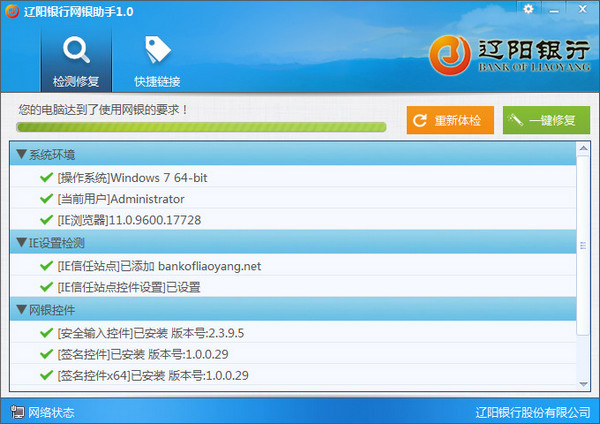Image resolution: width=600 pixels, height=424 pixels.
Task: Click the check mark beside 签名控件 1.0.0.29
Action: click(46, 354)
